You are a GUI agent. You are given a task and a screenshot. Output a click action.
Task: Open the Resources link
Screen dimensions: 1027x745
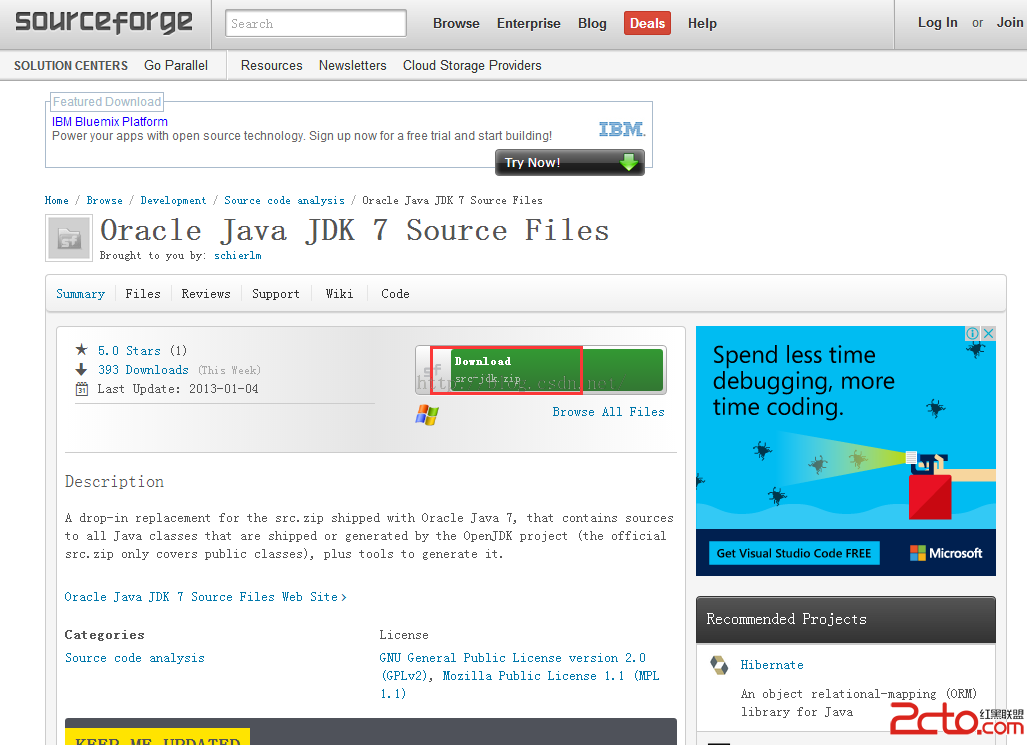[x=271, y=66]
